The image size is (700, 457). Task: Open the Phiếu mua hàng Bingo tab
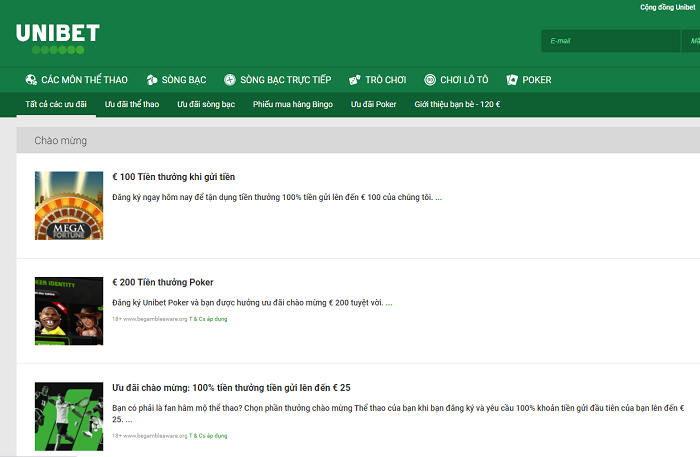pos(293,104)
